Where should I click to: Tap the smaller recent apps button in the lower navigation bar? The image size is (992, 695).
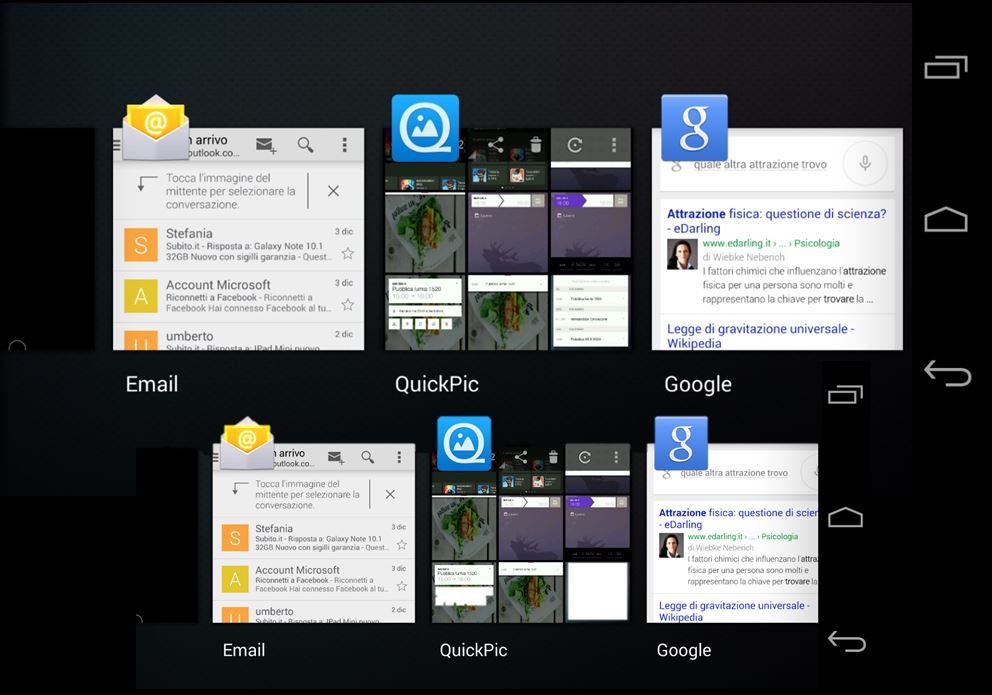pyautogui.click(x=845, y=395)
